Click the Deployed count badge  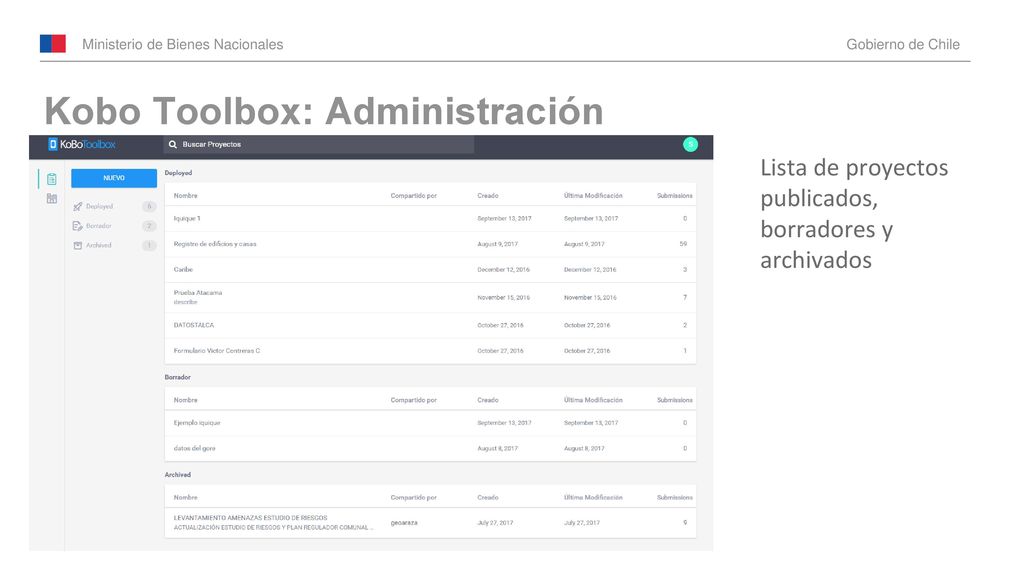click(x=149, y=206)
